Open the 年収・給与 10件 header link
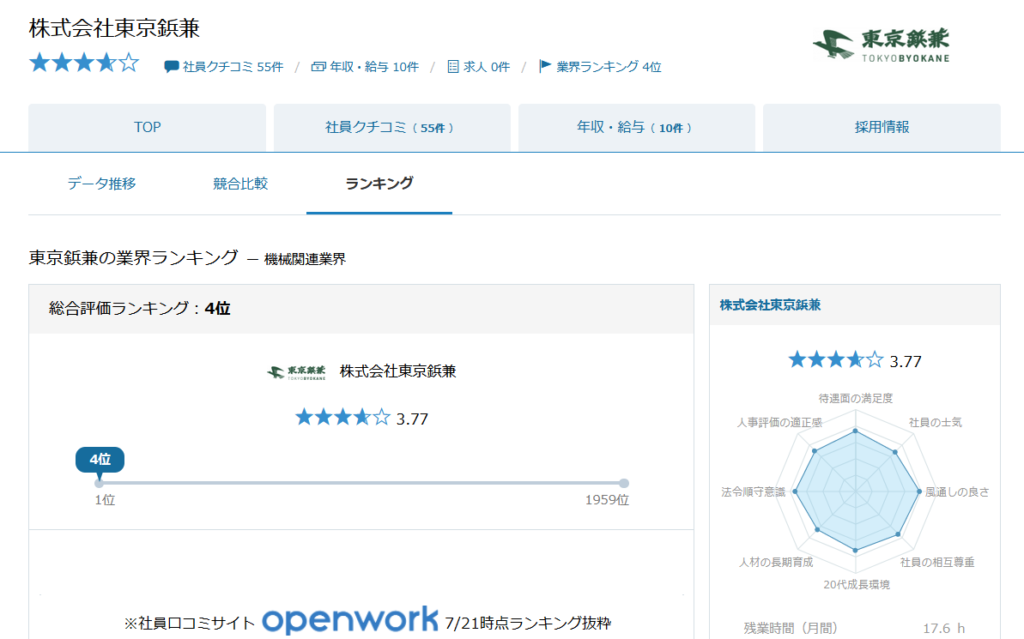Viewport: 1024px width, 639px height. (374, 67)
